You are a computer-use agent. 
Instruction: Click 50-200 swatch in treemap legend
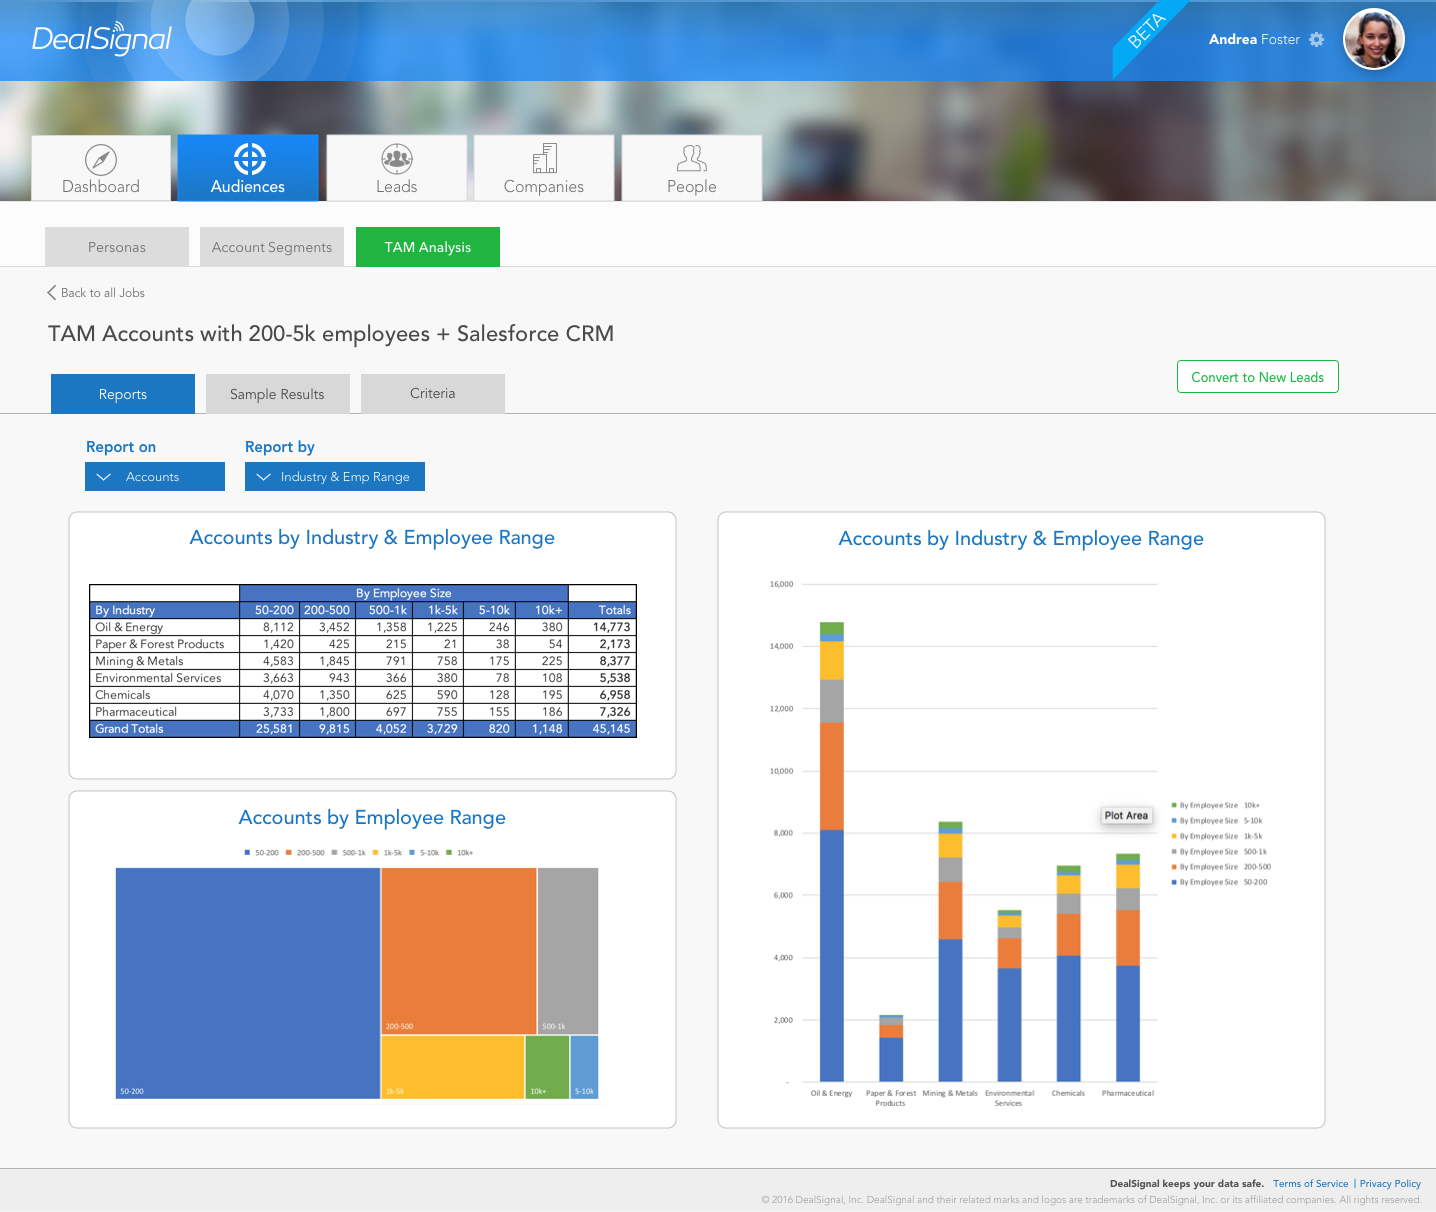(x=247, y=853)
